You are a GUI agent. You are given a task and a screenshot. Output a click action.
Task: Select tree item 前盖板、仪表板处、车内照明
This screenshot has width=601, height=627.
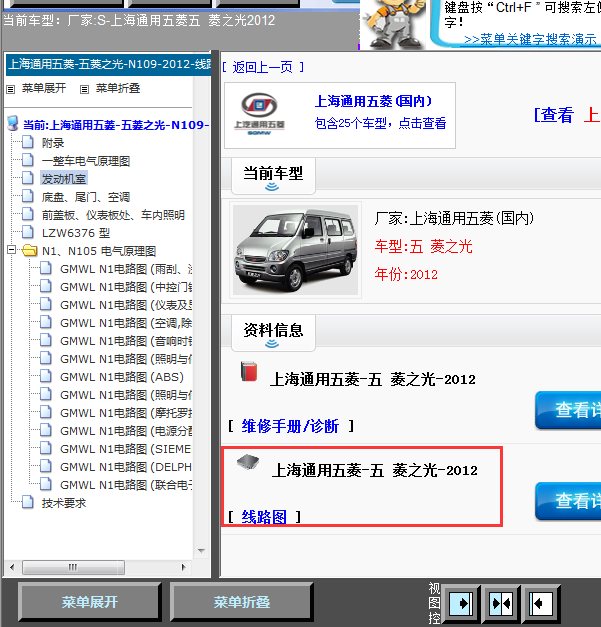coord(113,215)
